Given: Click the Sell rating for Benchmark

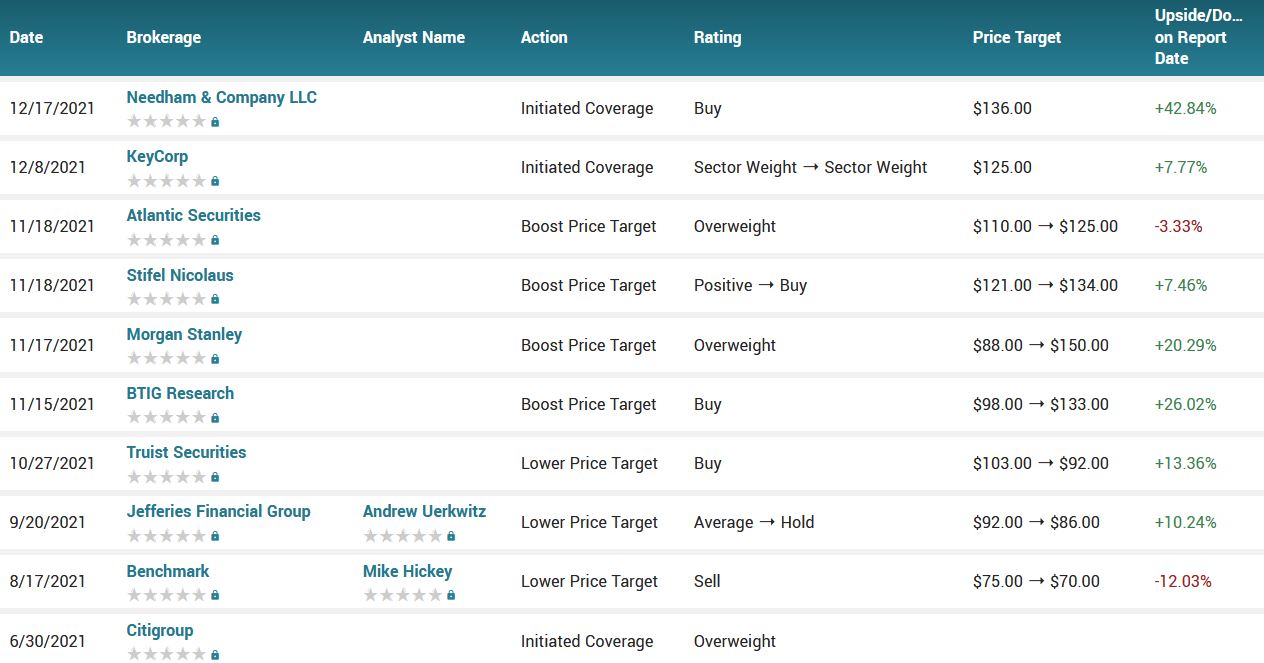Looking at the screenshot, I should tap(706, 581).
